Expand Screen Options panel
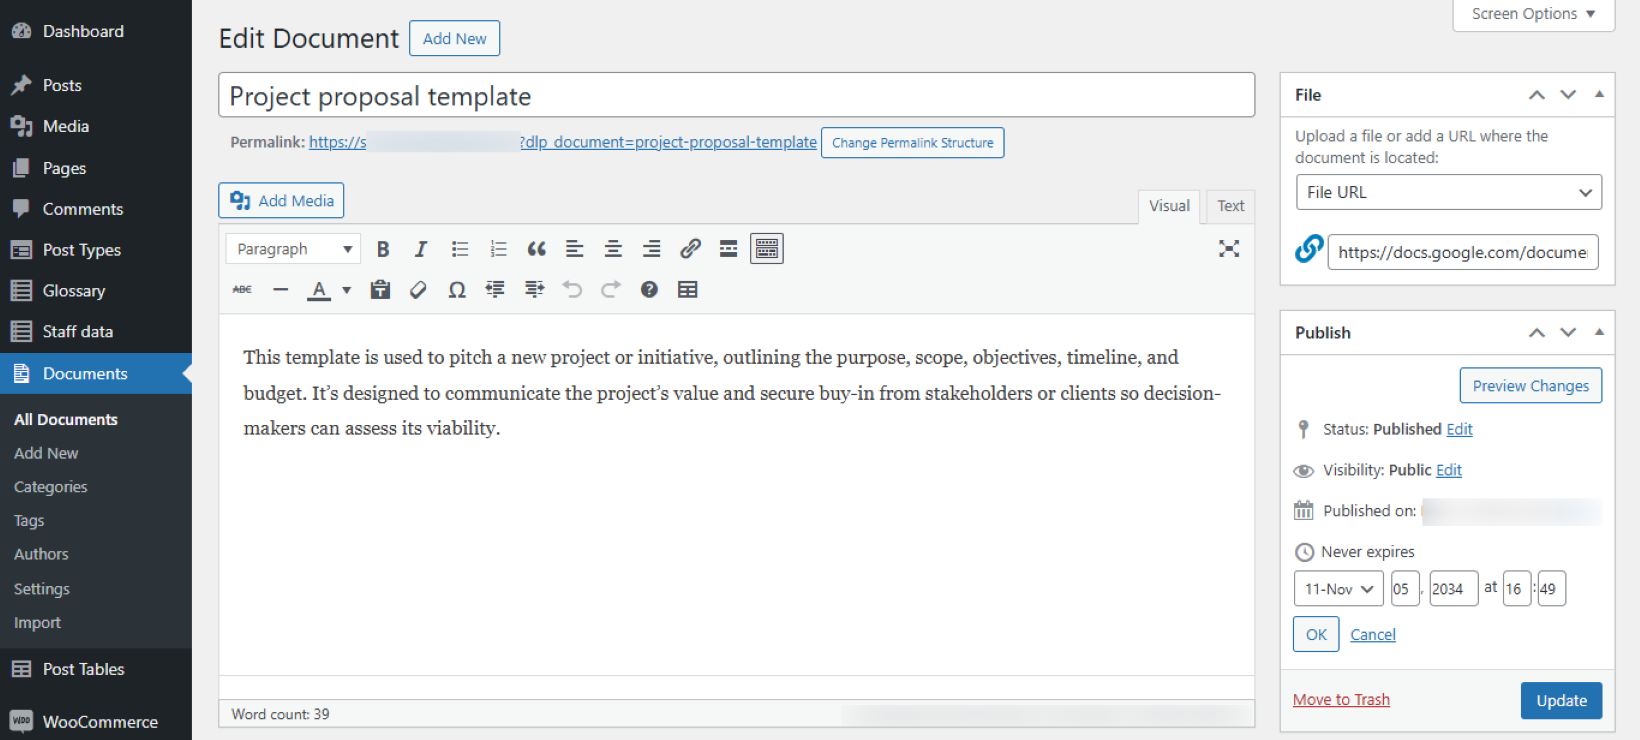Image resolution: width=1640 pixels, height=740 pixels. (x=1533, y=14)
